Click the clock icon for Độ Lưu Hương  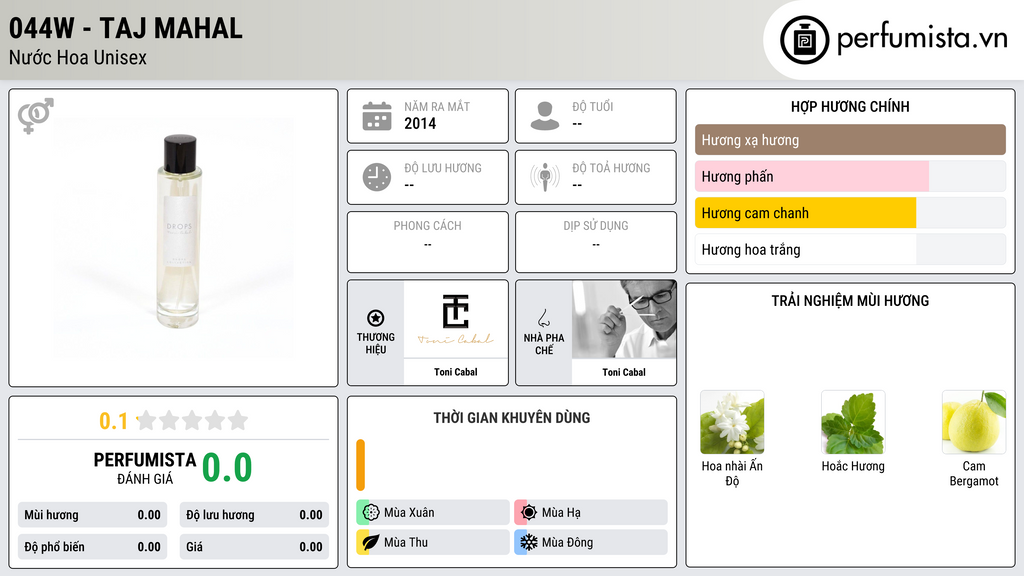click(377, 177)
